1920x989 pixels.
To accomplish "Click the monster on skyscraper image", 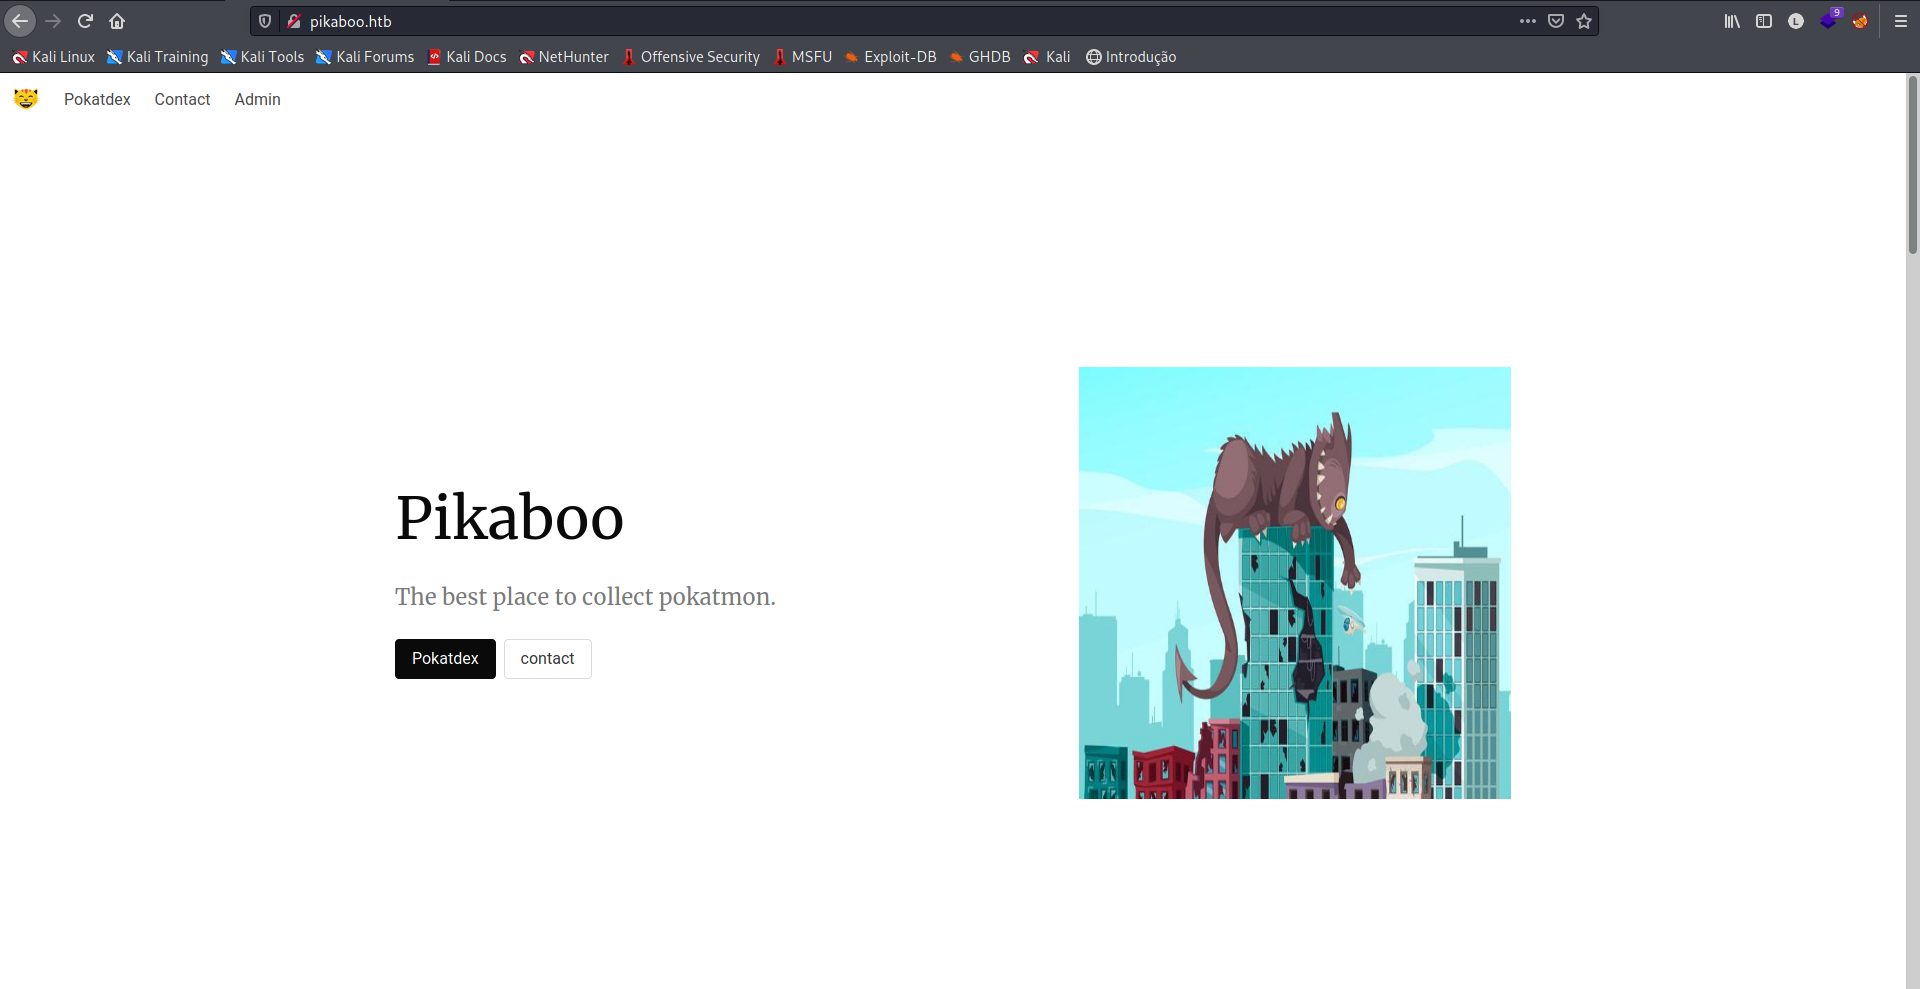I will pyautogui.click(x=1294, y=582).
